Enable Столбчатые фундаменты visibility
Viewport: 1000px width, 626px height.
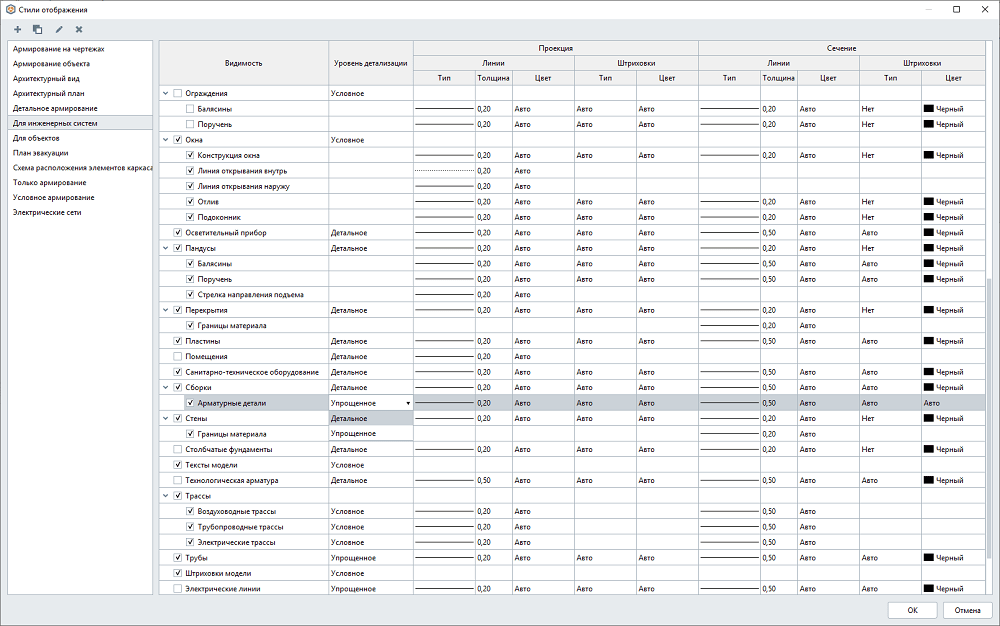click(178, 450)
